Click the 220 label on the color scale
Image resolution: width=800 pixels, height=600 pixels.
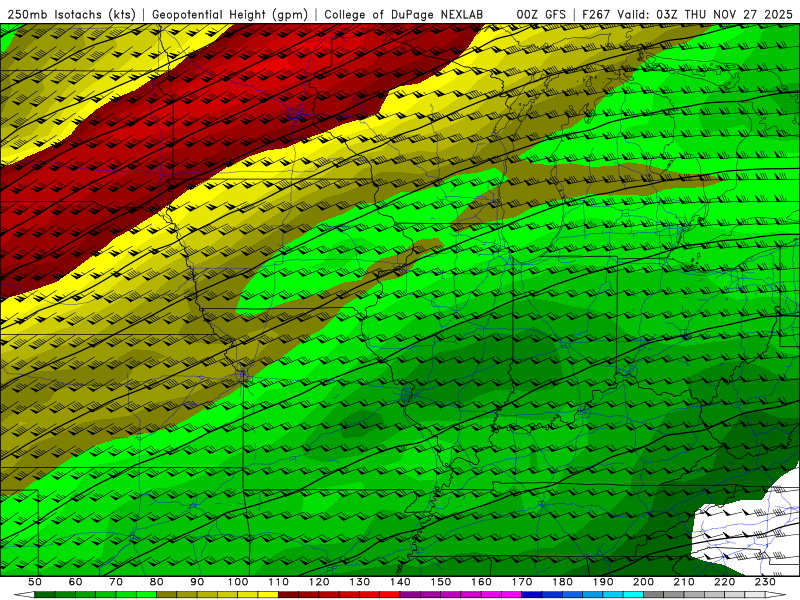click(725, 582)
